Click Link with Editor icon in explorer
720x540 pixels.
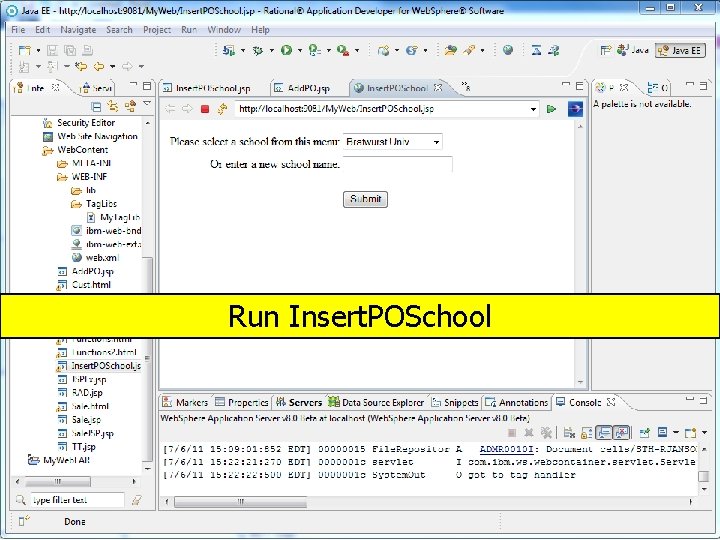click(x=112, y=107)
